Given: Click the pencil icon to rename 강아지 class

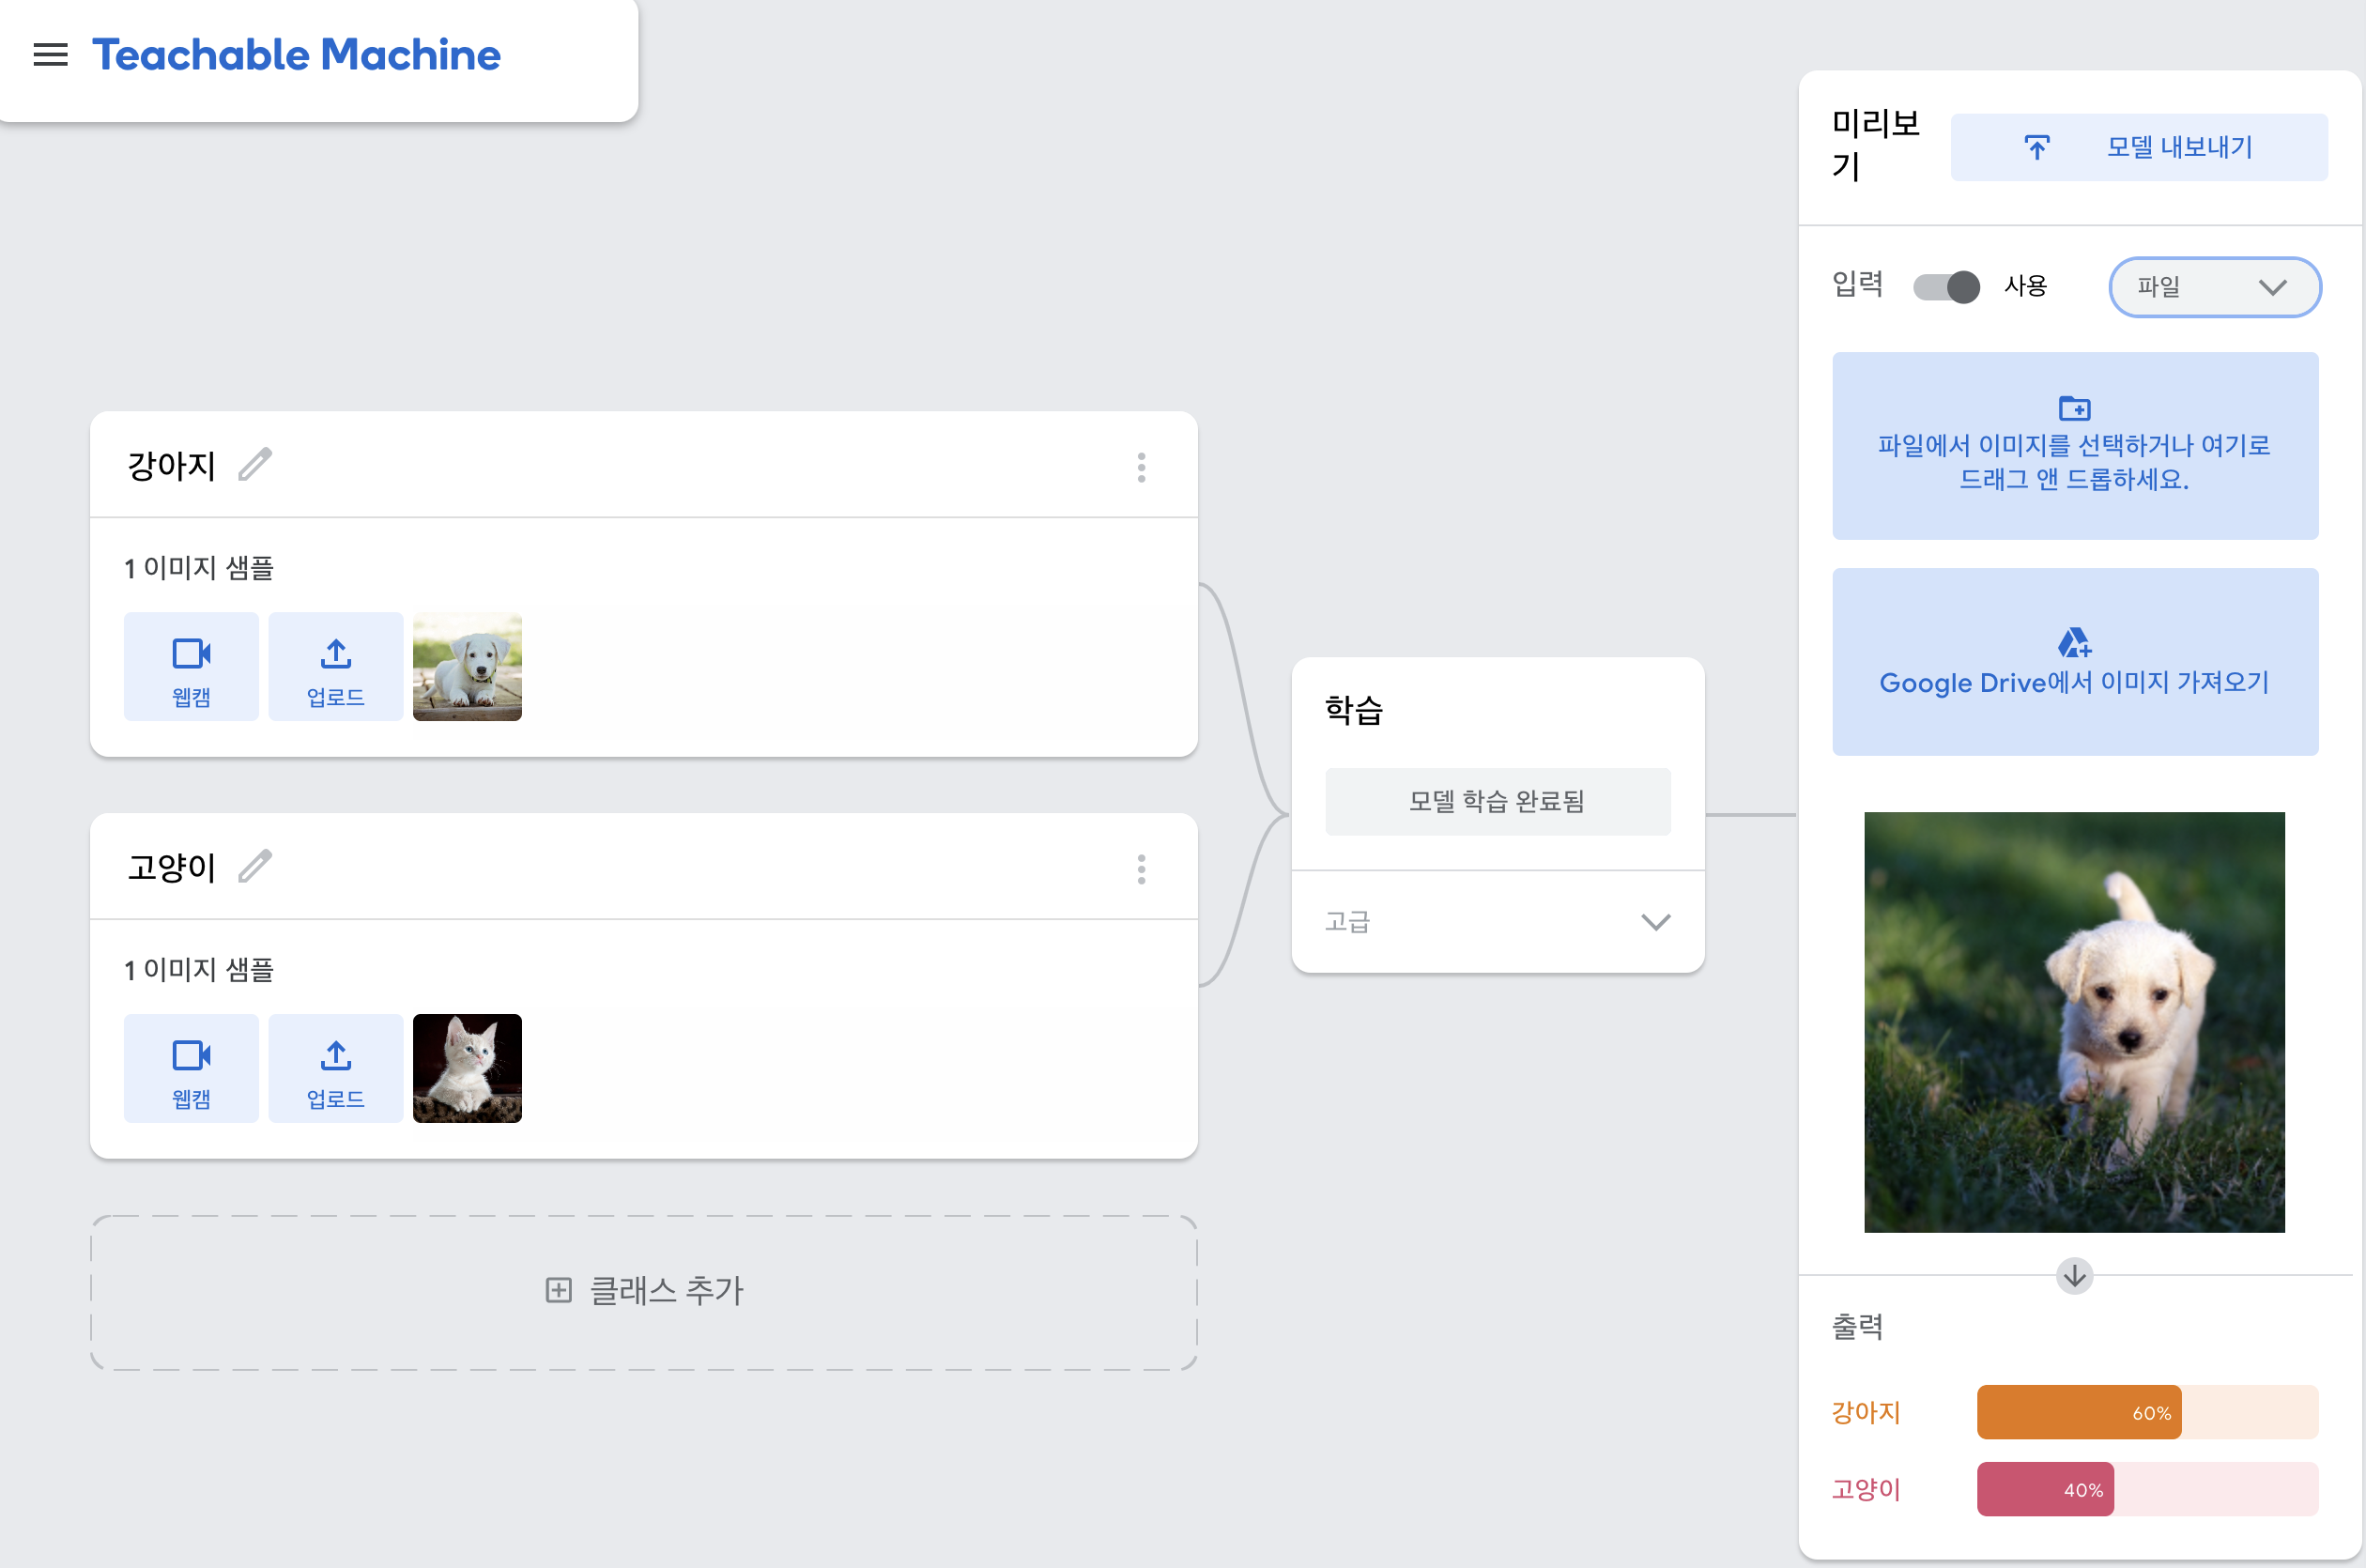Looking at the screenshot, I should click(255, 465).
